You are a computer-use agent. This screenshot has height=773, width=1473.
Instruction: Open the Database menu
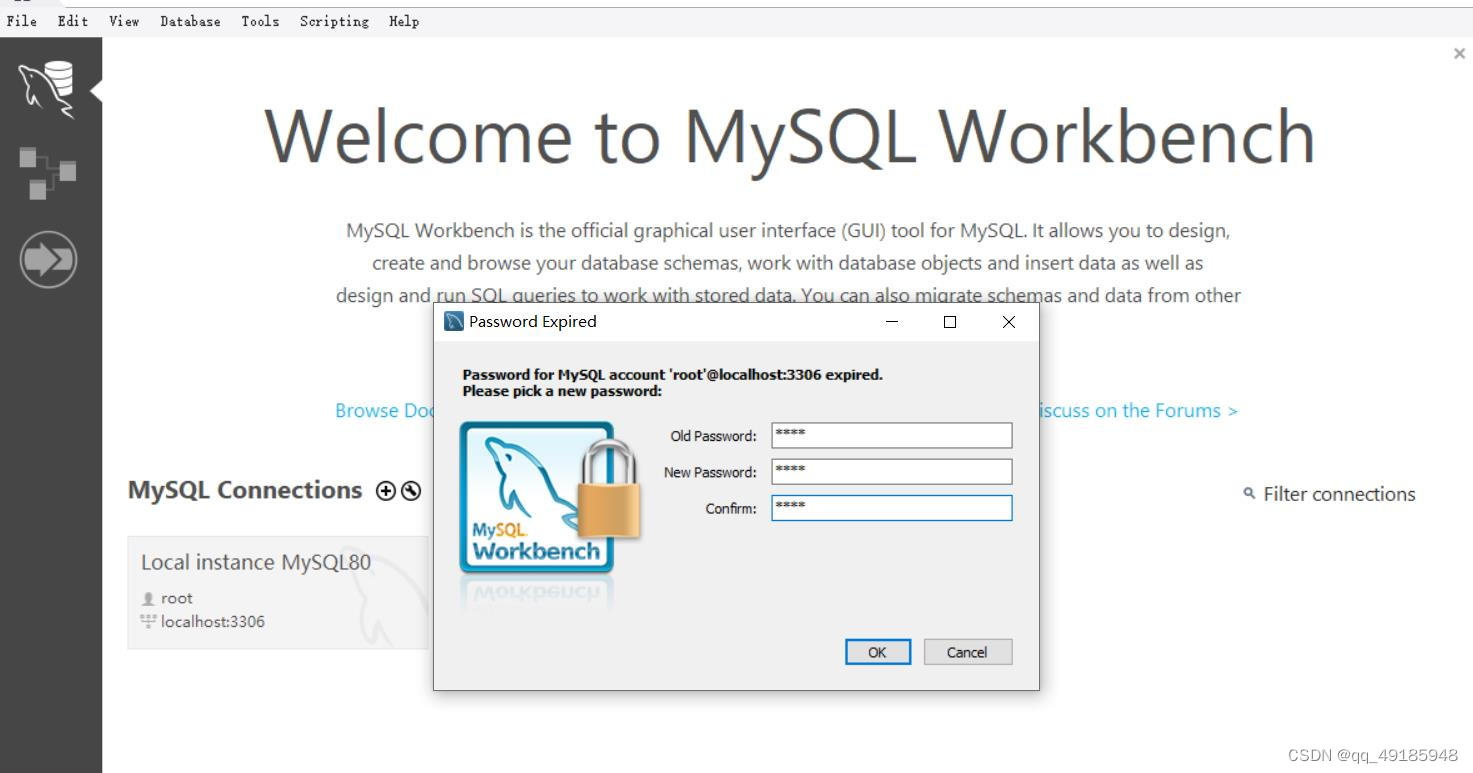click(190, 21)
